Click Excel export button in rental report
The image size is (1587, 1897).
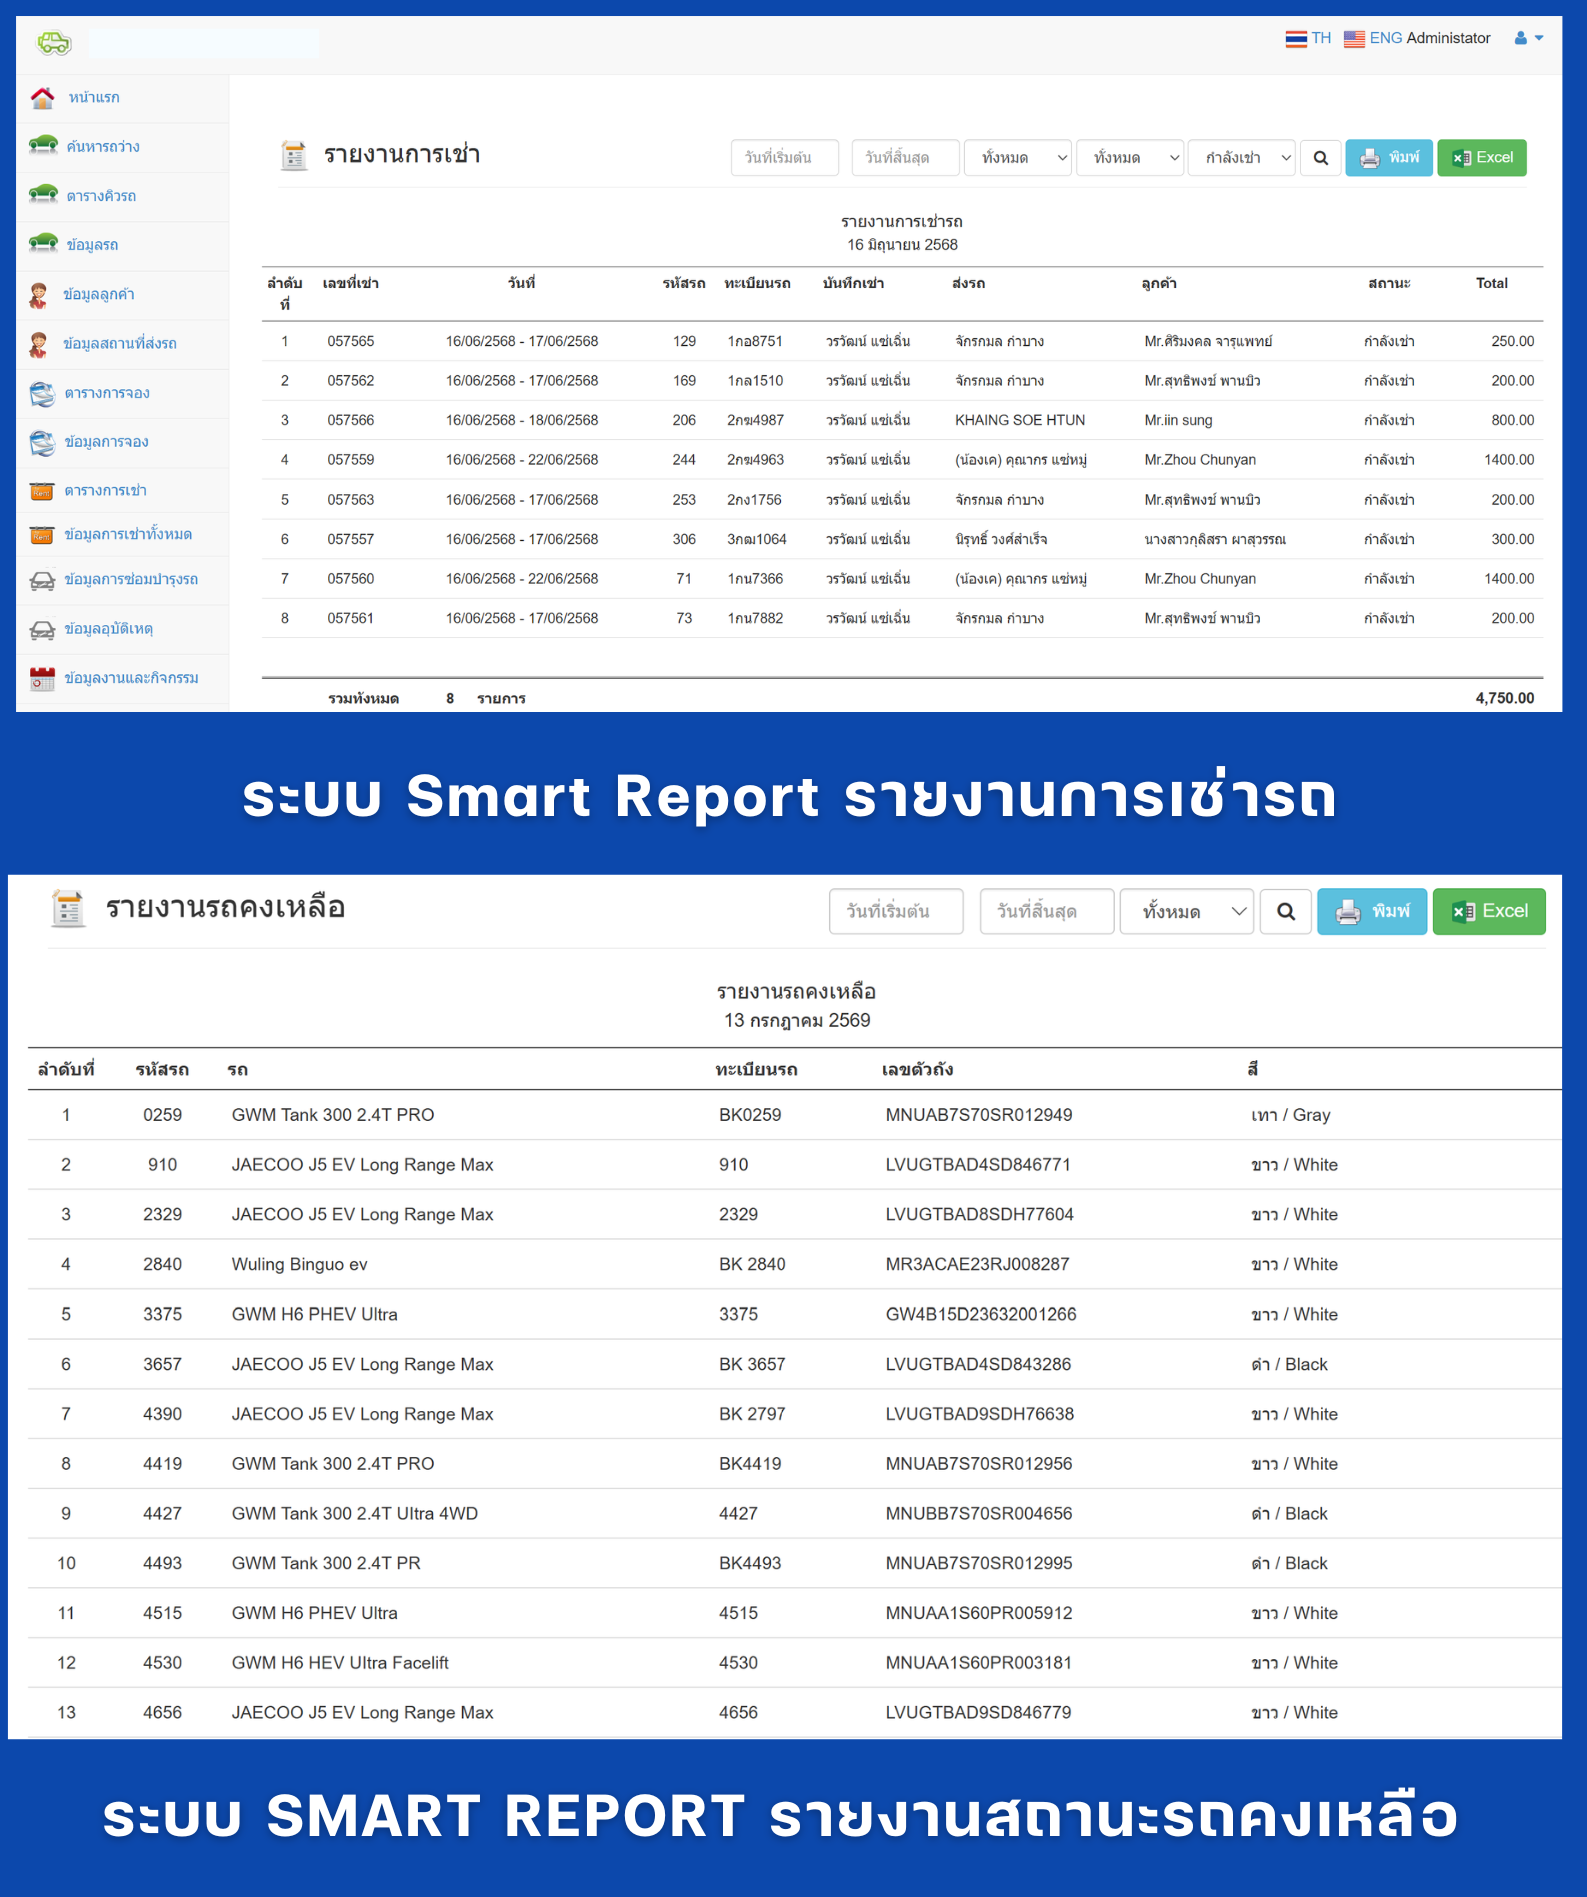[x=1482, y=158]
